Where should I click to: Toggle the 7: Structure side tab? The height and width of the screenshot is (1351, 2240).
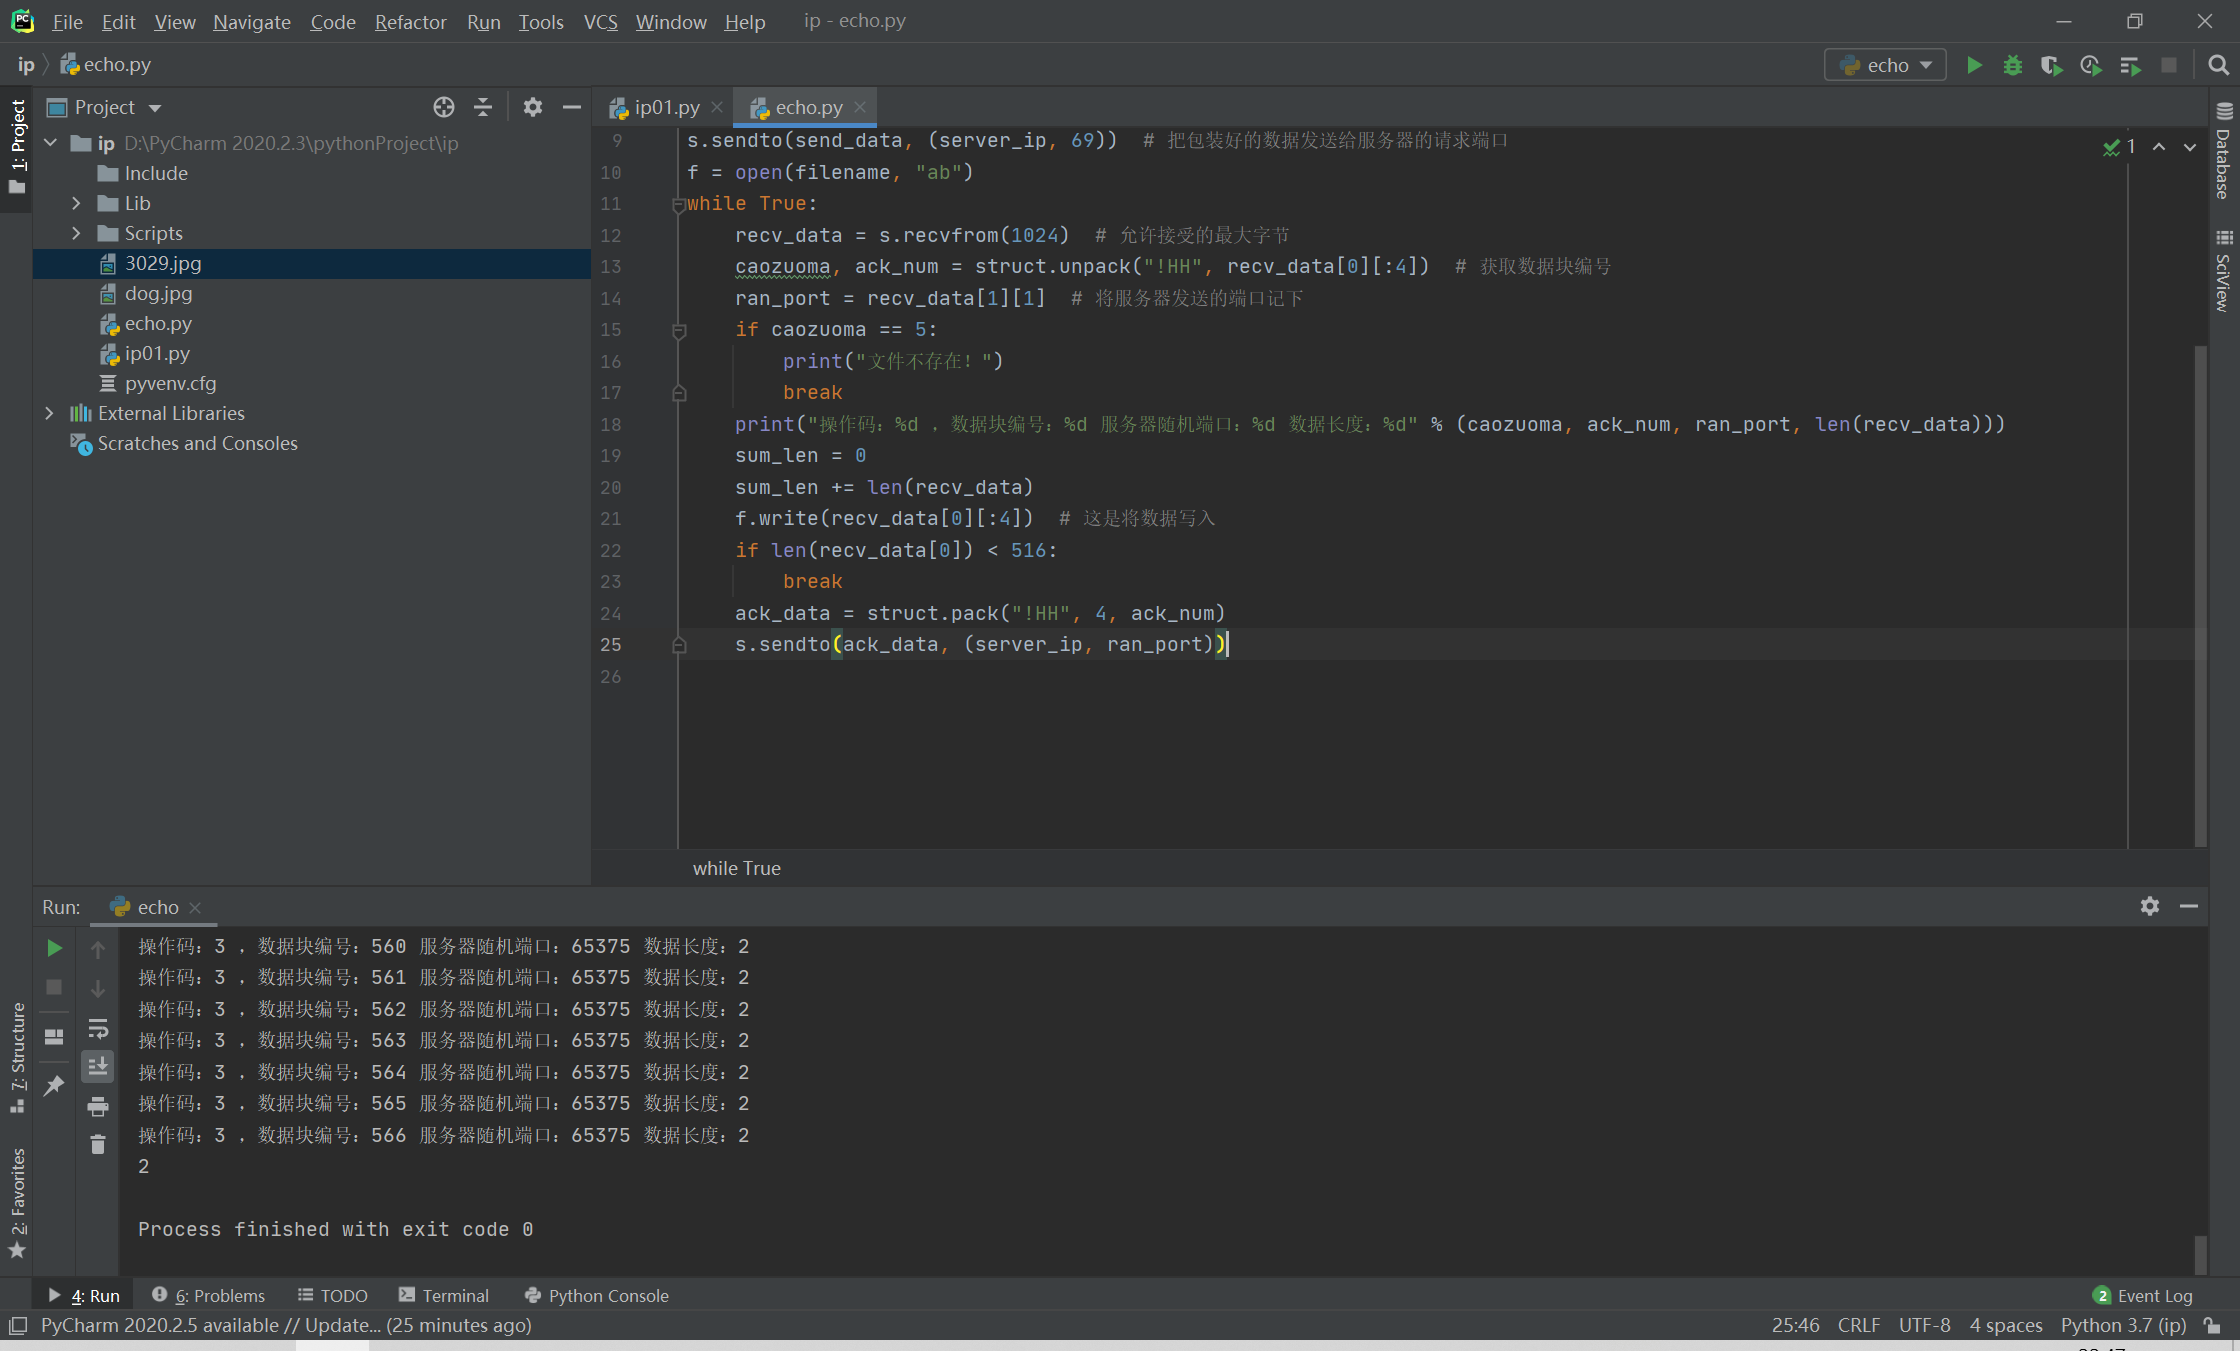pos(17,1058)
